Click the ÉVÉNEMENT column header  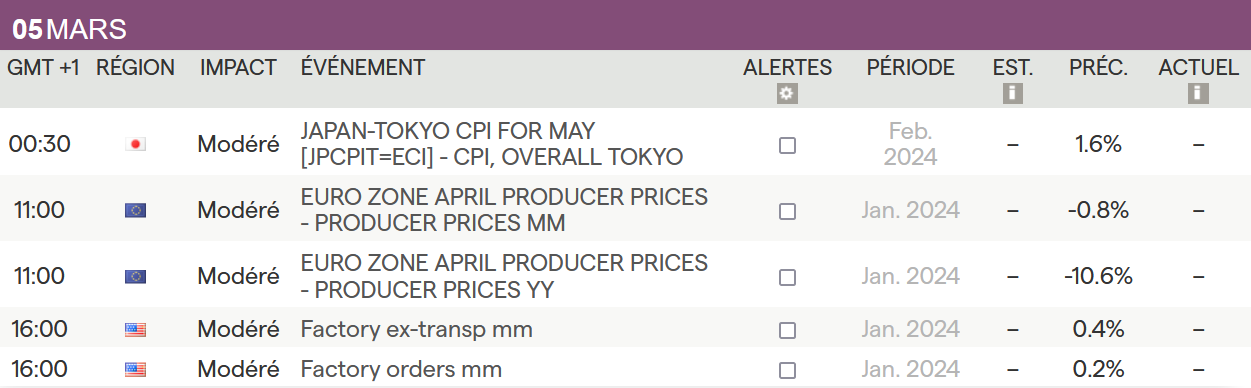click(x=363, y=68)
